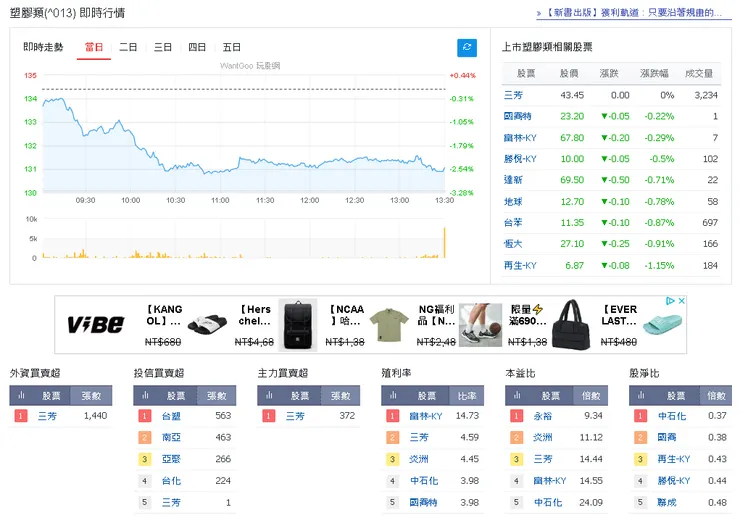
Task: Open 國喬特 priced 23.20 in related stocks
Action: 518,116
